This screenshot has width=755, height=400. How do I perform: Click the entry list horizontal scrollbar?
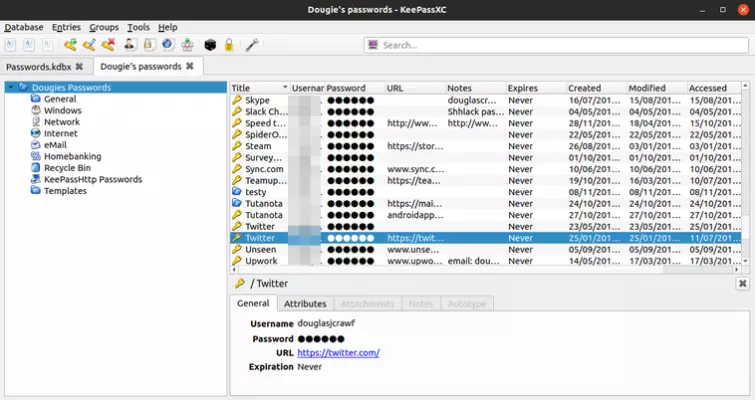coord(485,270)
